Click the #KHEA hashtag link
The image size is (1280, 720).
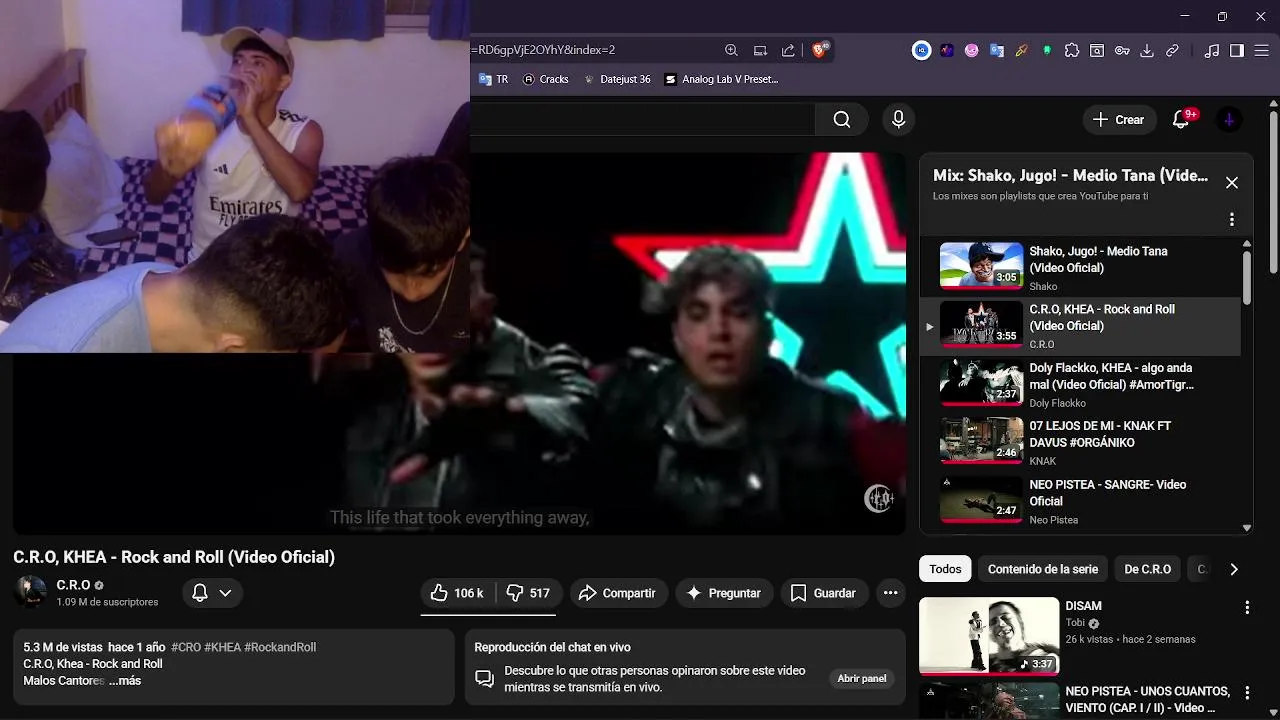pos(223,647)
